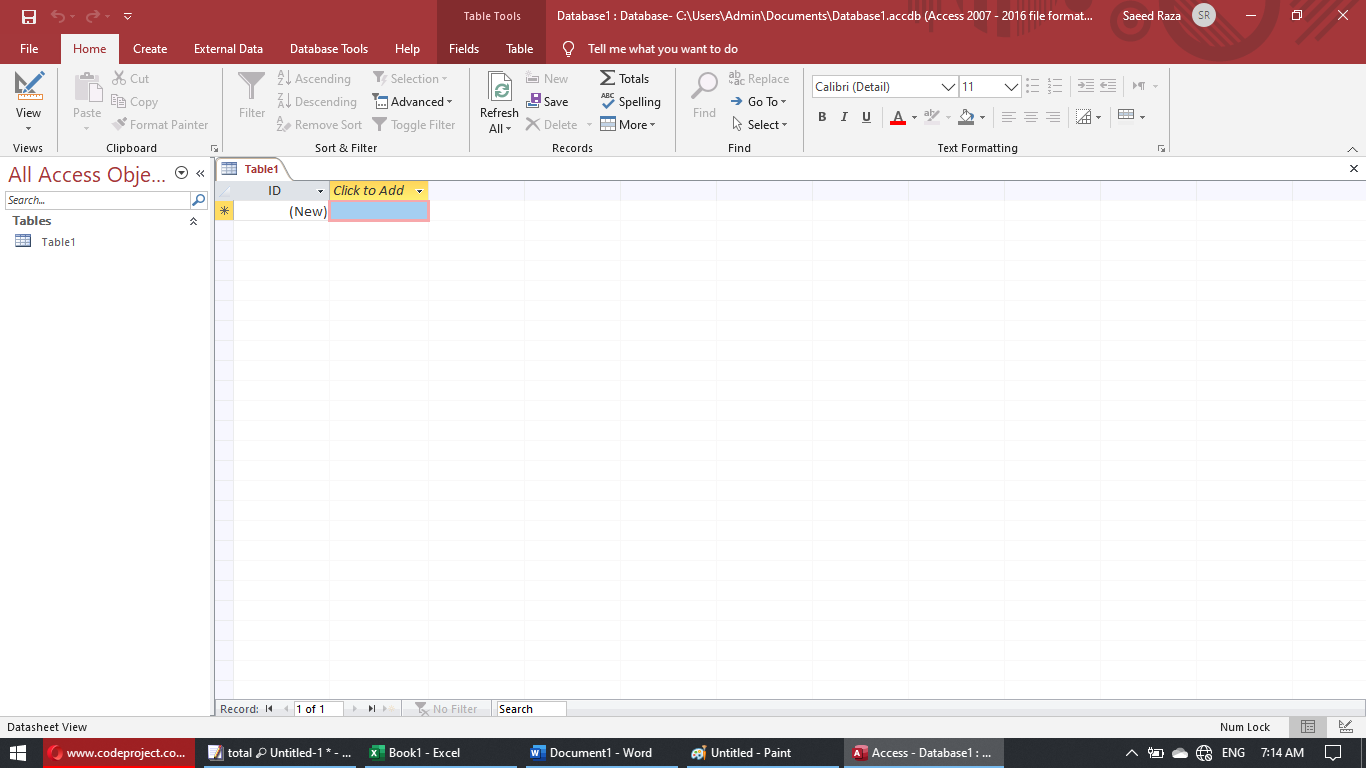Screen dimensions: 1366x768
Task: Open the Fields tab under Table Tools
Action: pyautogui.click(x=464, y=48)
